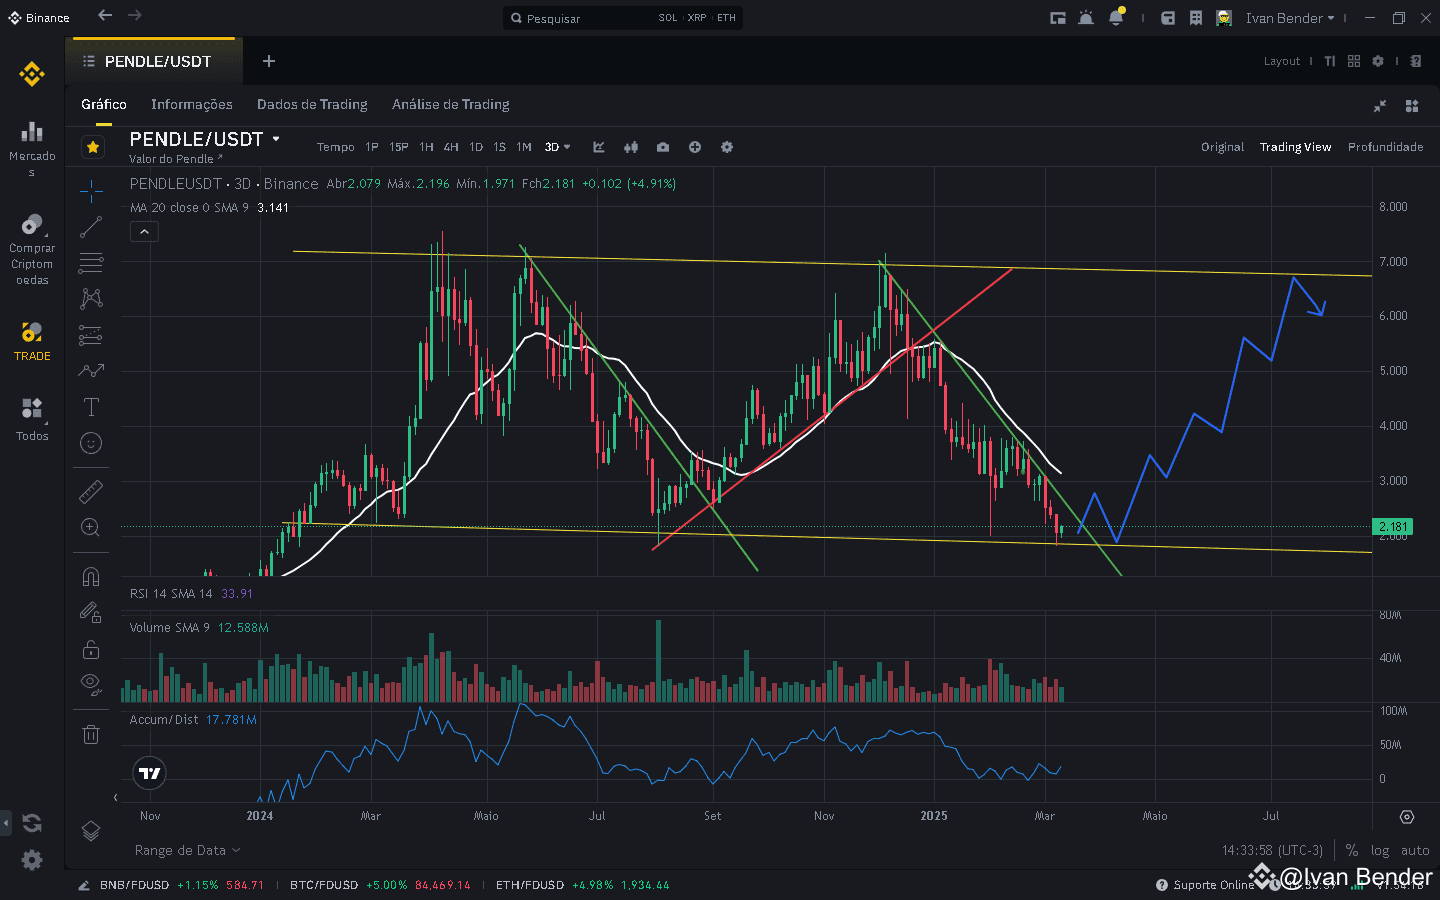Hide all drawings with the eye icon
1440x900 pixels.
[x=91, y=685]
